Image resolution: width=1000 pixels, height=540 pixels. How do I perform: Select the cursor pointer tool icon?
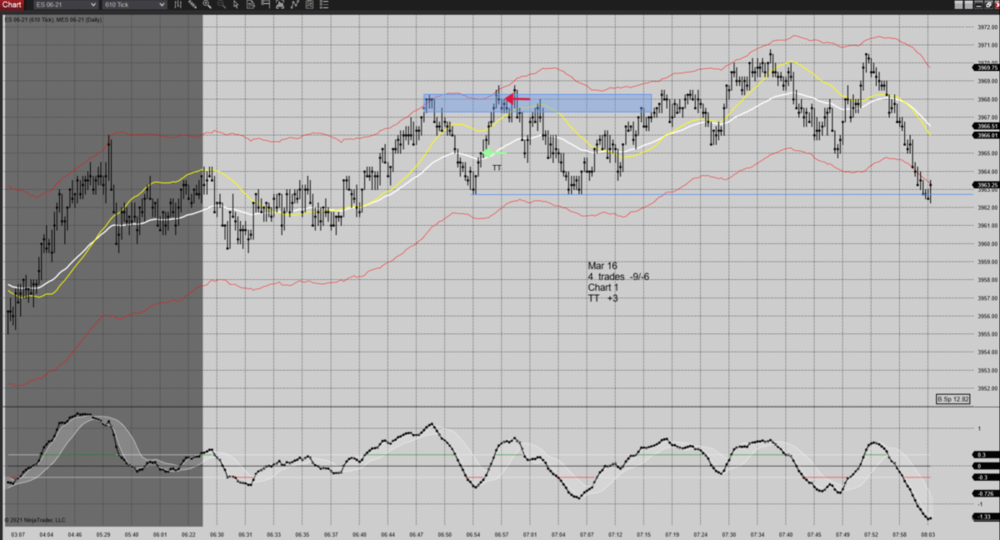pyautogui.click(x=236, y=5)
